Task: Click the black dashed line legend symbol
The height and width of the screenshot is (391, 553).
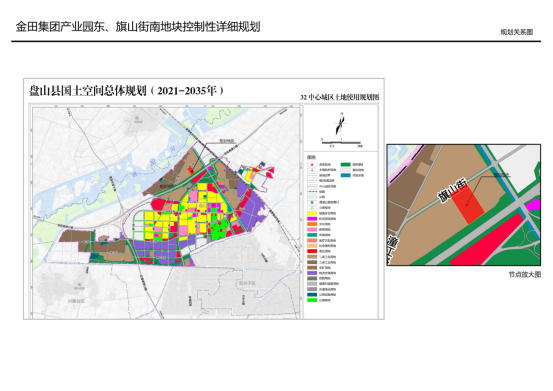Action: 312,192
